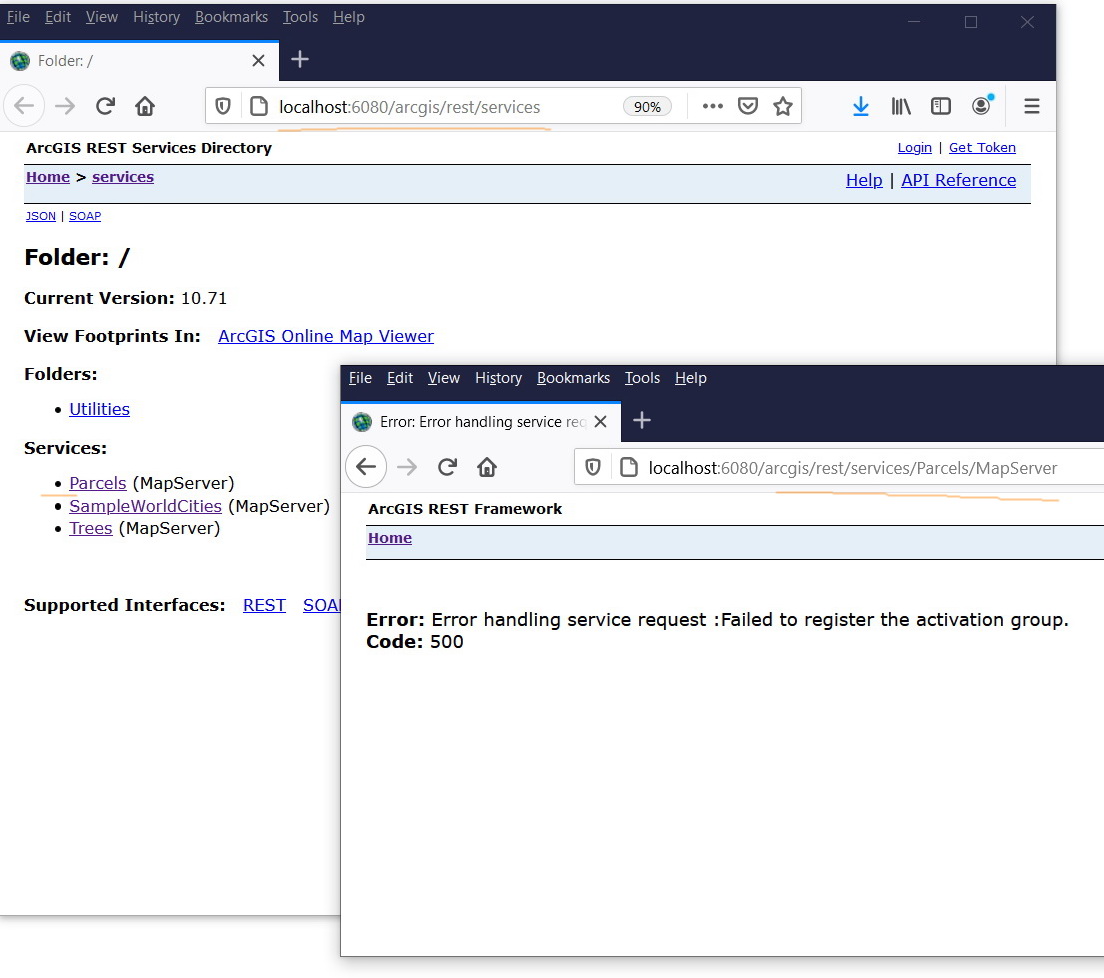The width and height of the screenshot is (1104, 978).
Task: Reset the 90% zoom level indicator
Action: pyautogui.click(x=647, y=107)
